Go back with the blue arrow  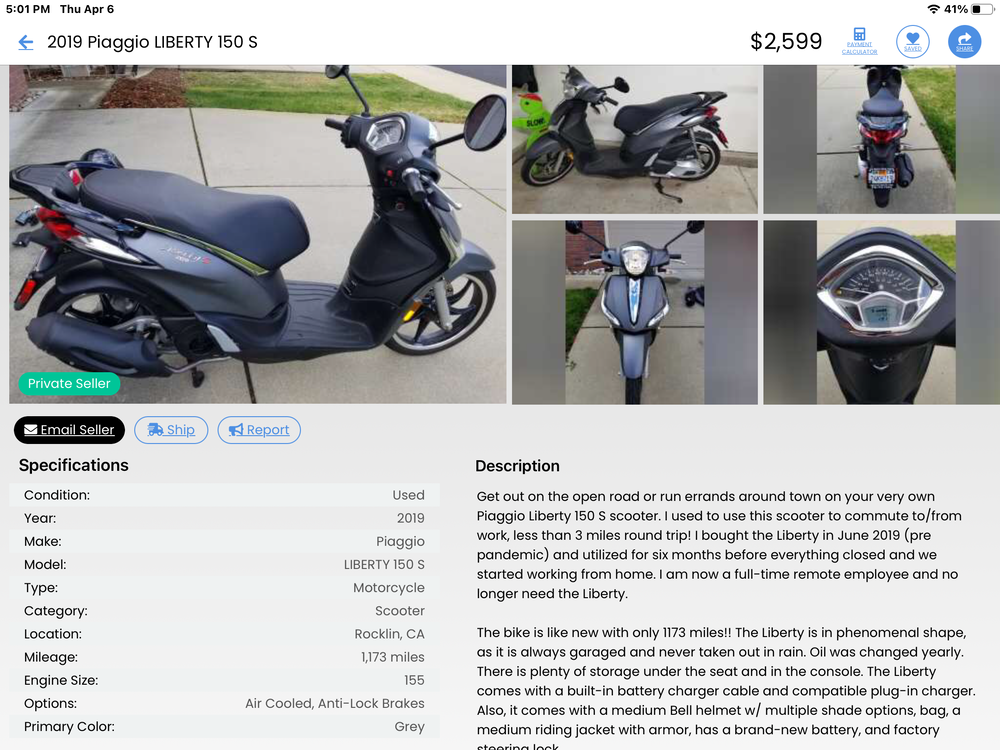click(26, 43)
